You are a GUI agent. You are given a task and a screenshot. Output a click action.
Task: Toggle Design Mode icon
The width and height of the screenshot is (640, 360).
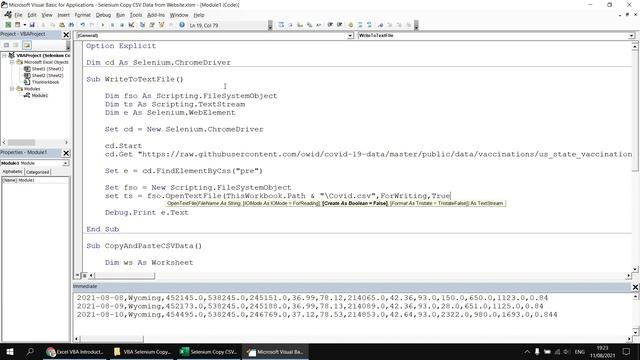[131, 25]
